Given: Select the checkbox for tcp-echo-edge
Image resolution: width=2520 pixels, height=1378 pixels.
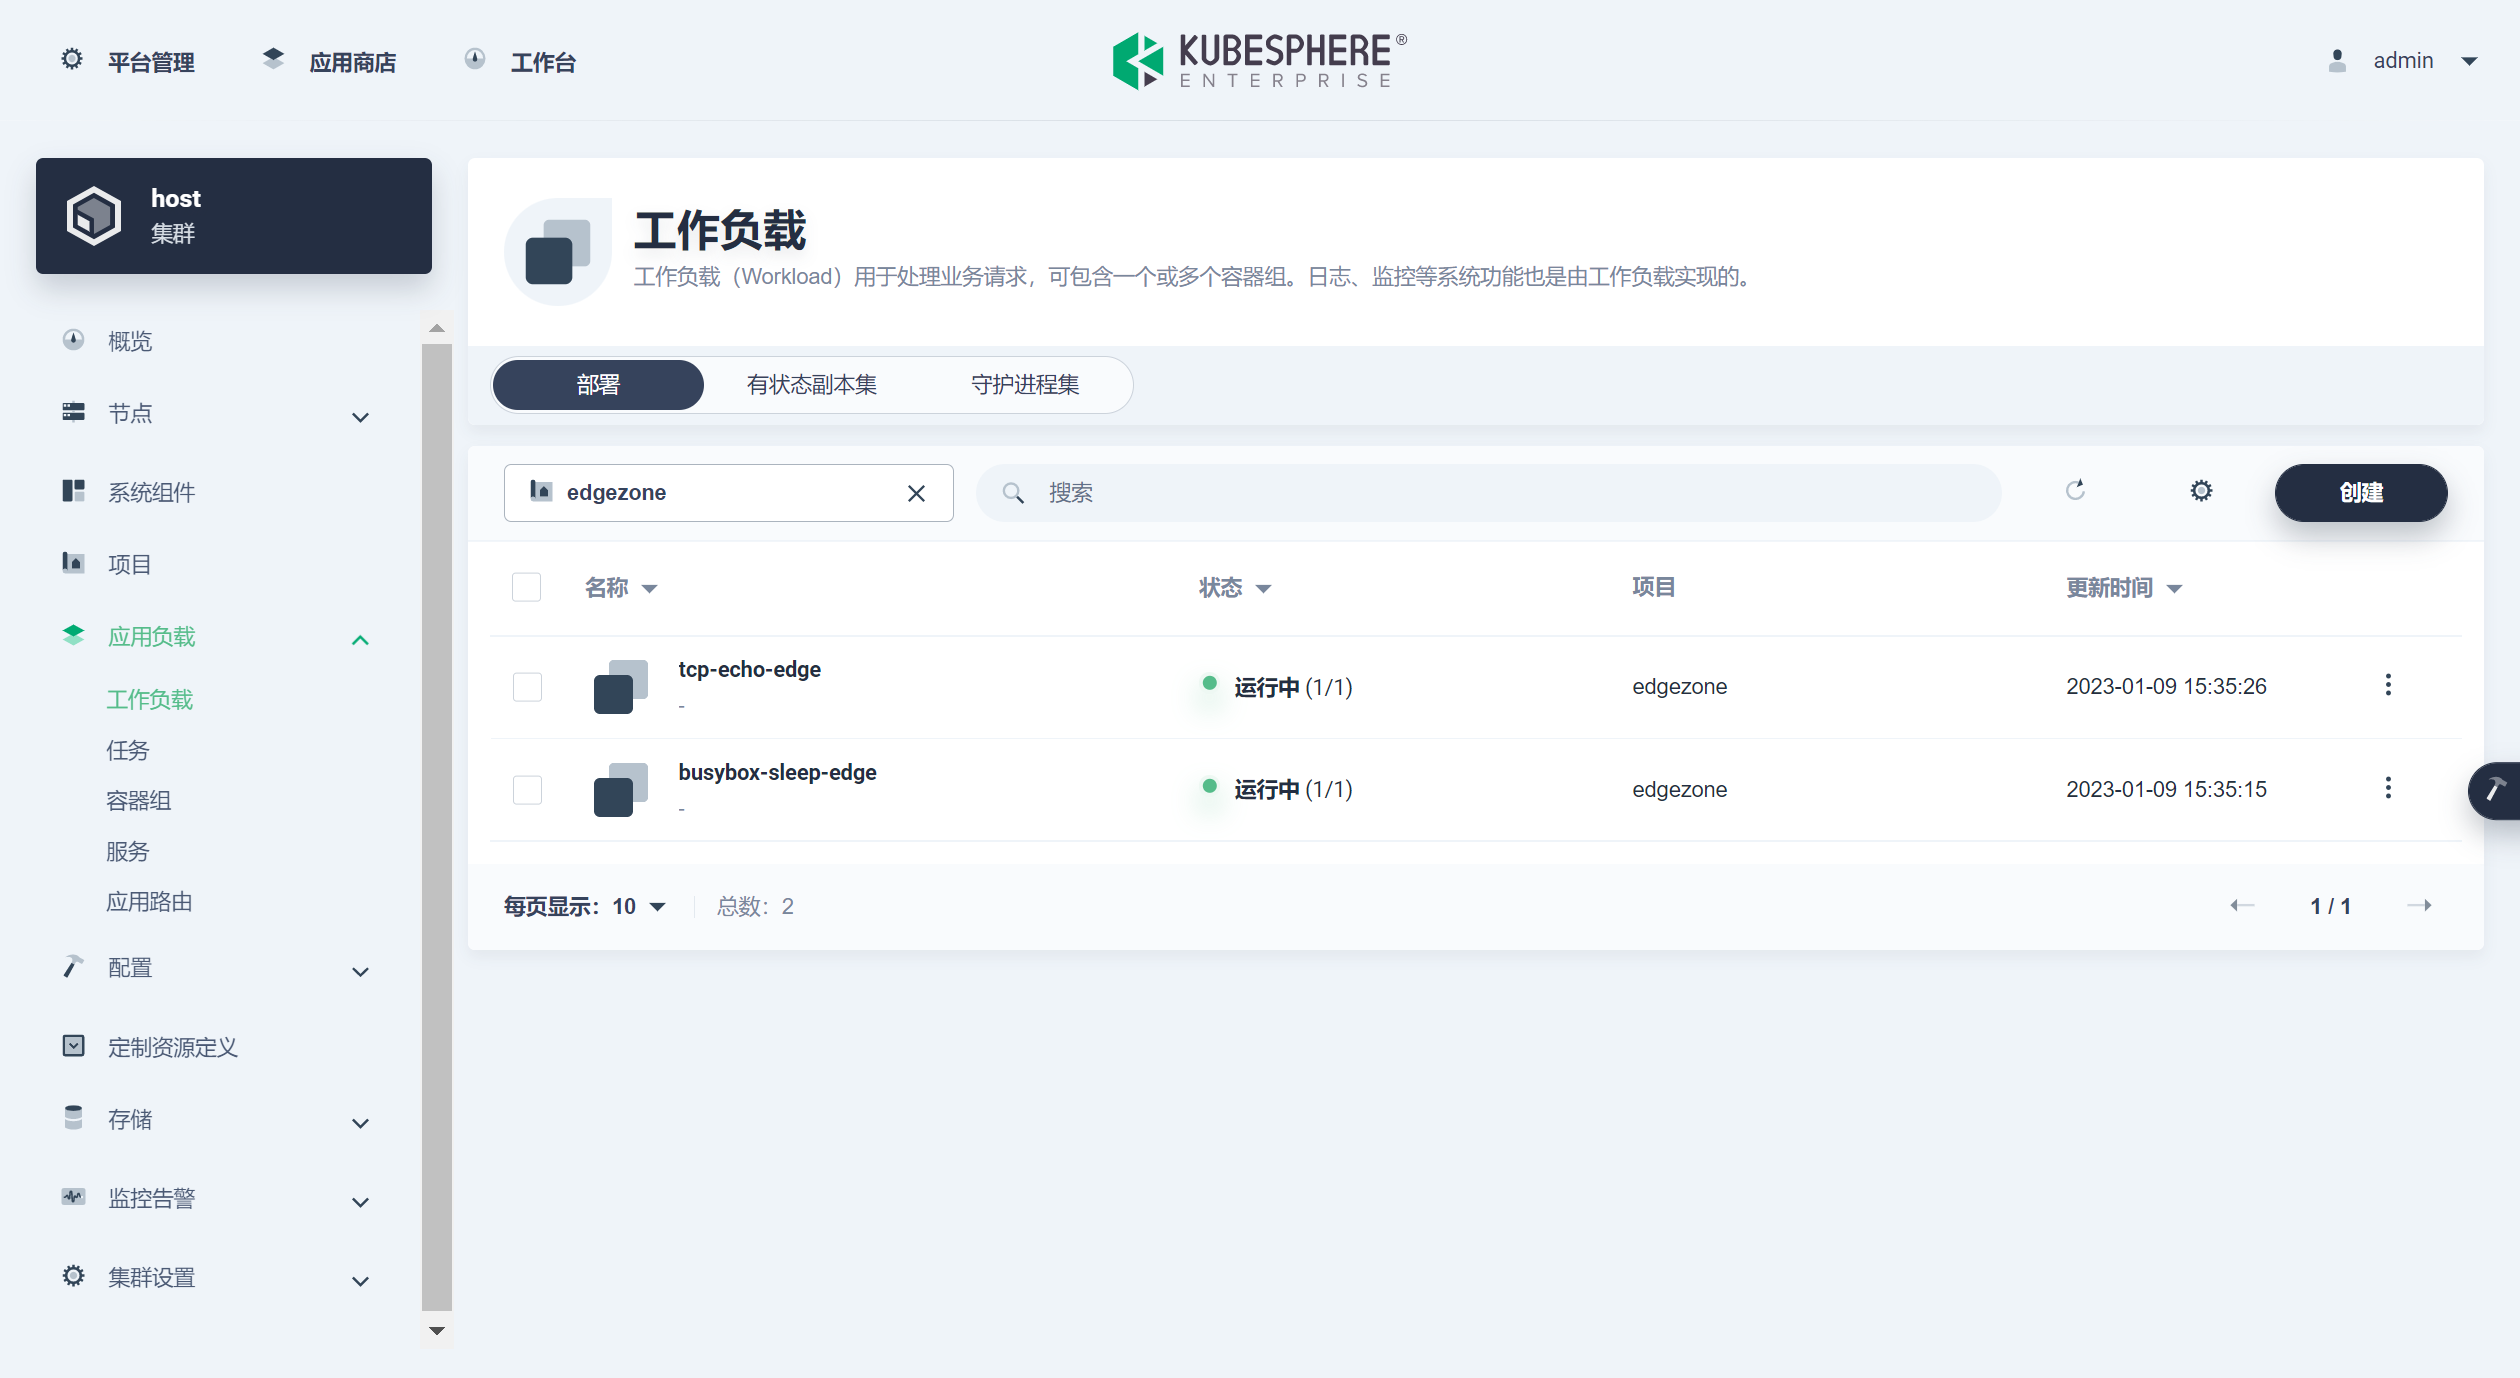Looking at the screenshot, I should click(x=527, y=687).
